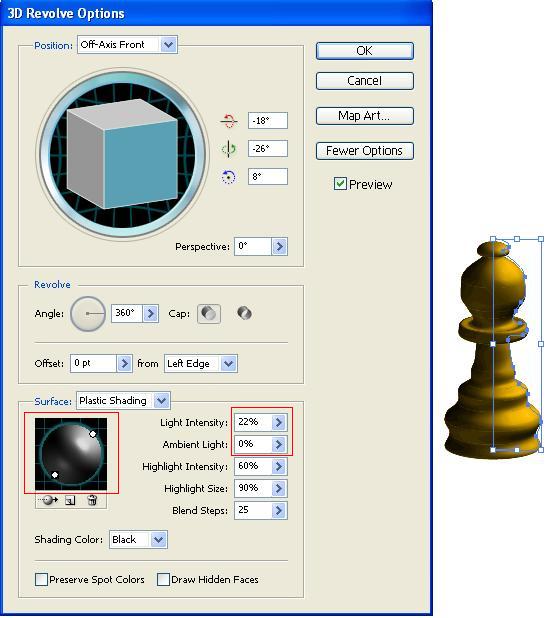
Task: Click the 3D rotation cube preview
Action: pyautogui.click(x=123, y=154)
